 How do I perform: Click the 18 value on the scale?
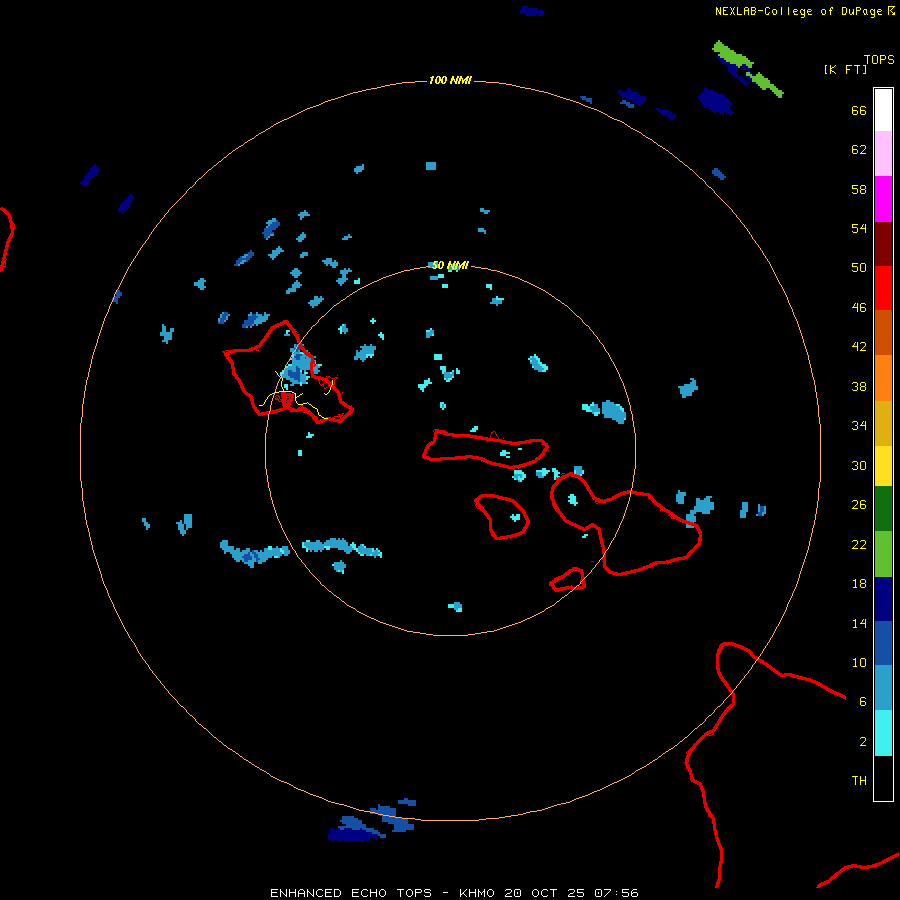point(859,584)
